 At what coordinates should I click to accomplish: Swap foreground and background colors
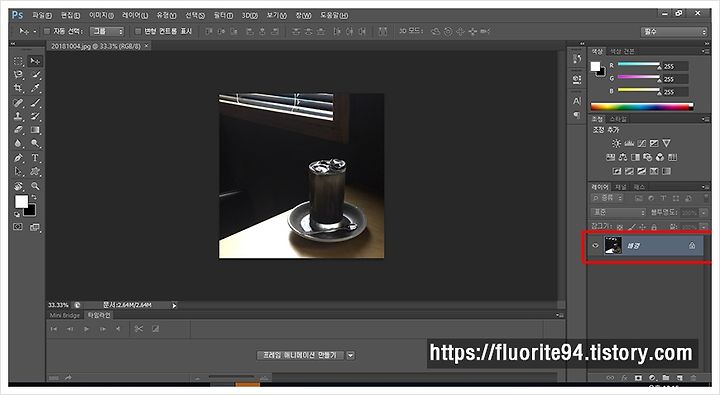tap(34, 198)
